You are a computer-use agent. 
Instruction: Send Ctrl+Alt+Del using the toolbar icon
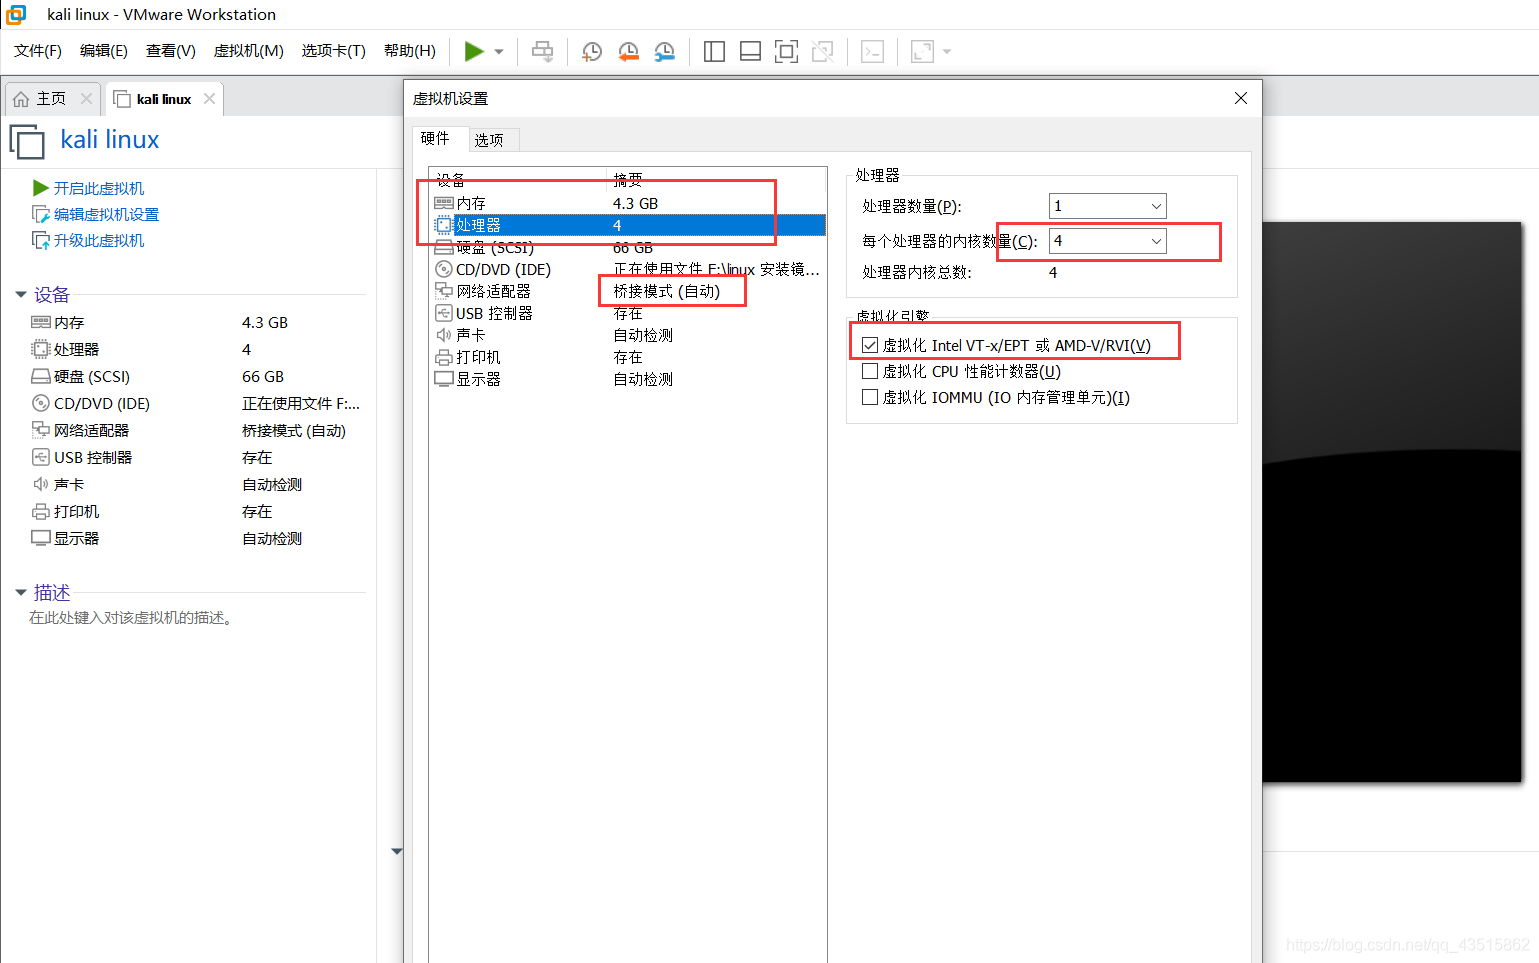tap(543, 51)
